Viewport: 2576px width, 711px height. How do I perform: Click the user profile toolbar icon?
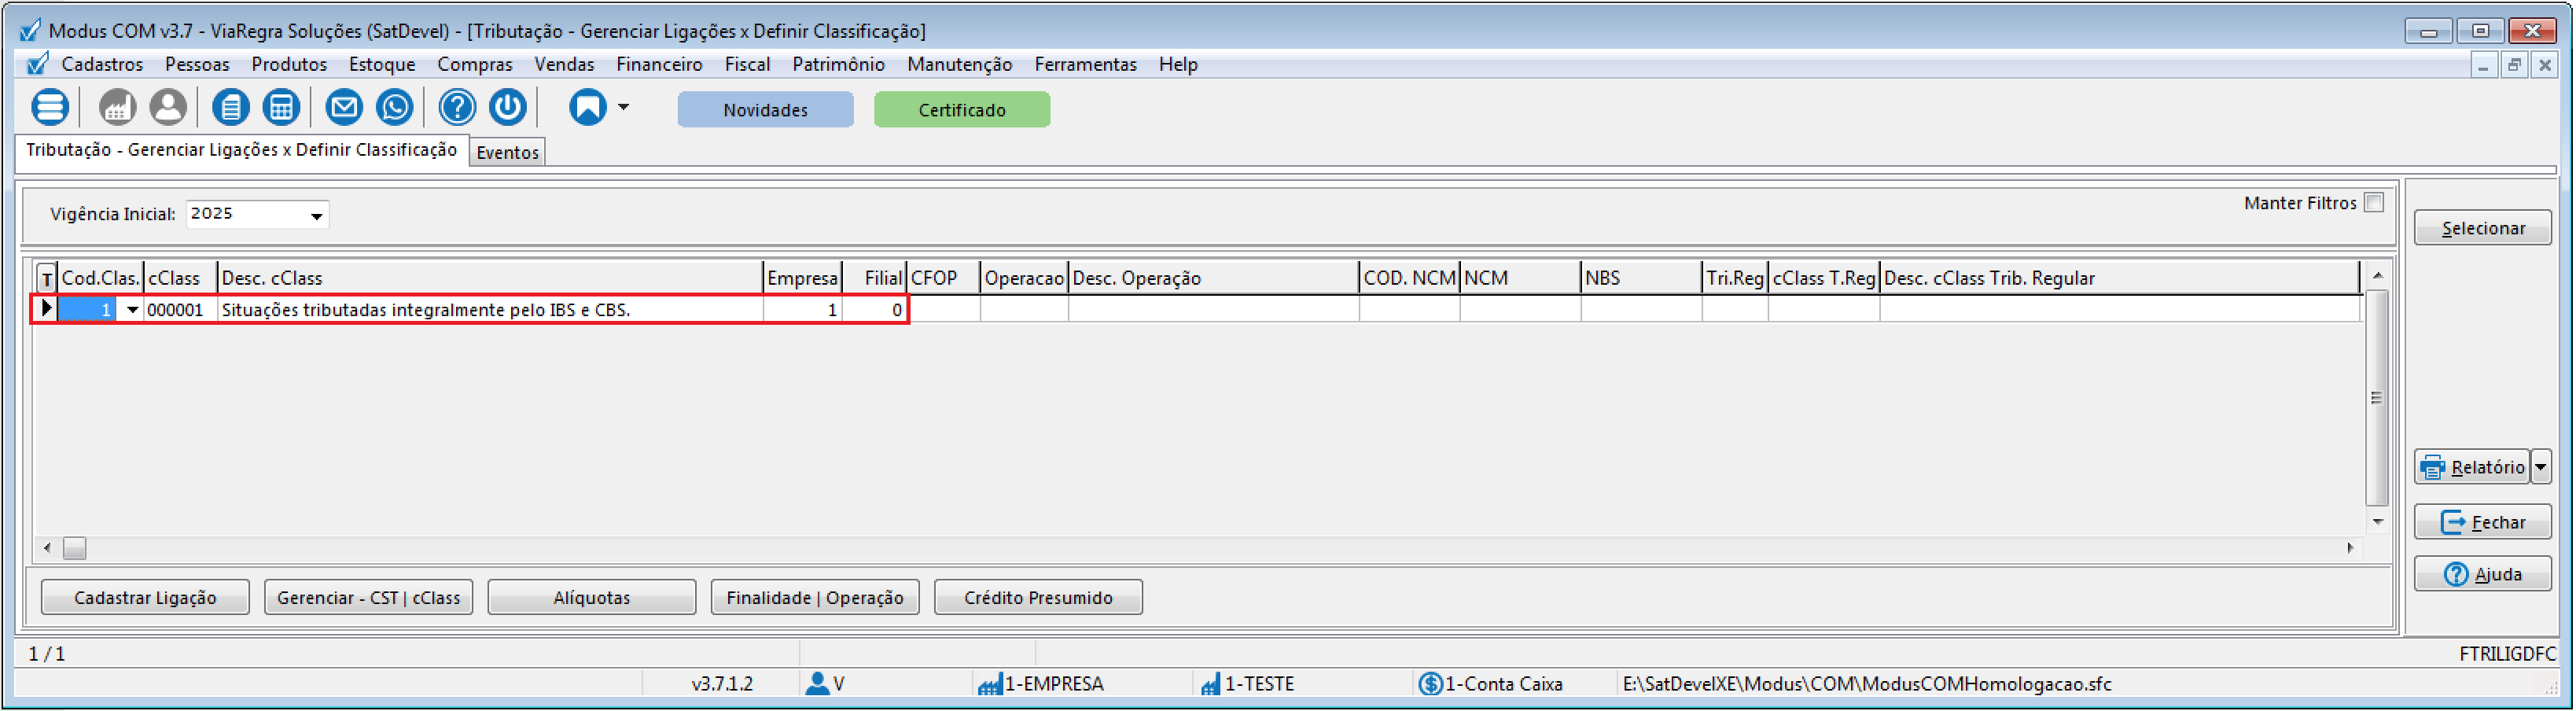pos(168,107)
